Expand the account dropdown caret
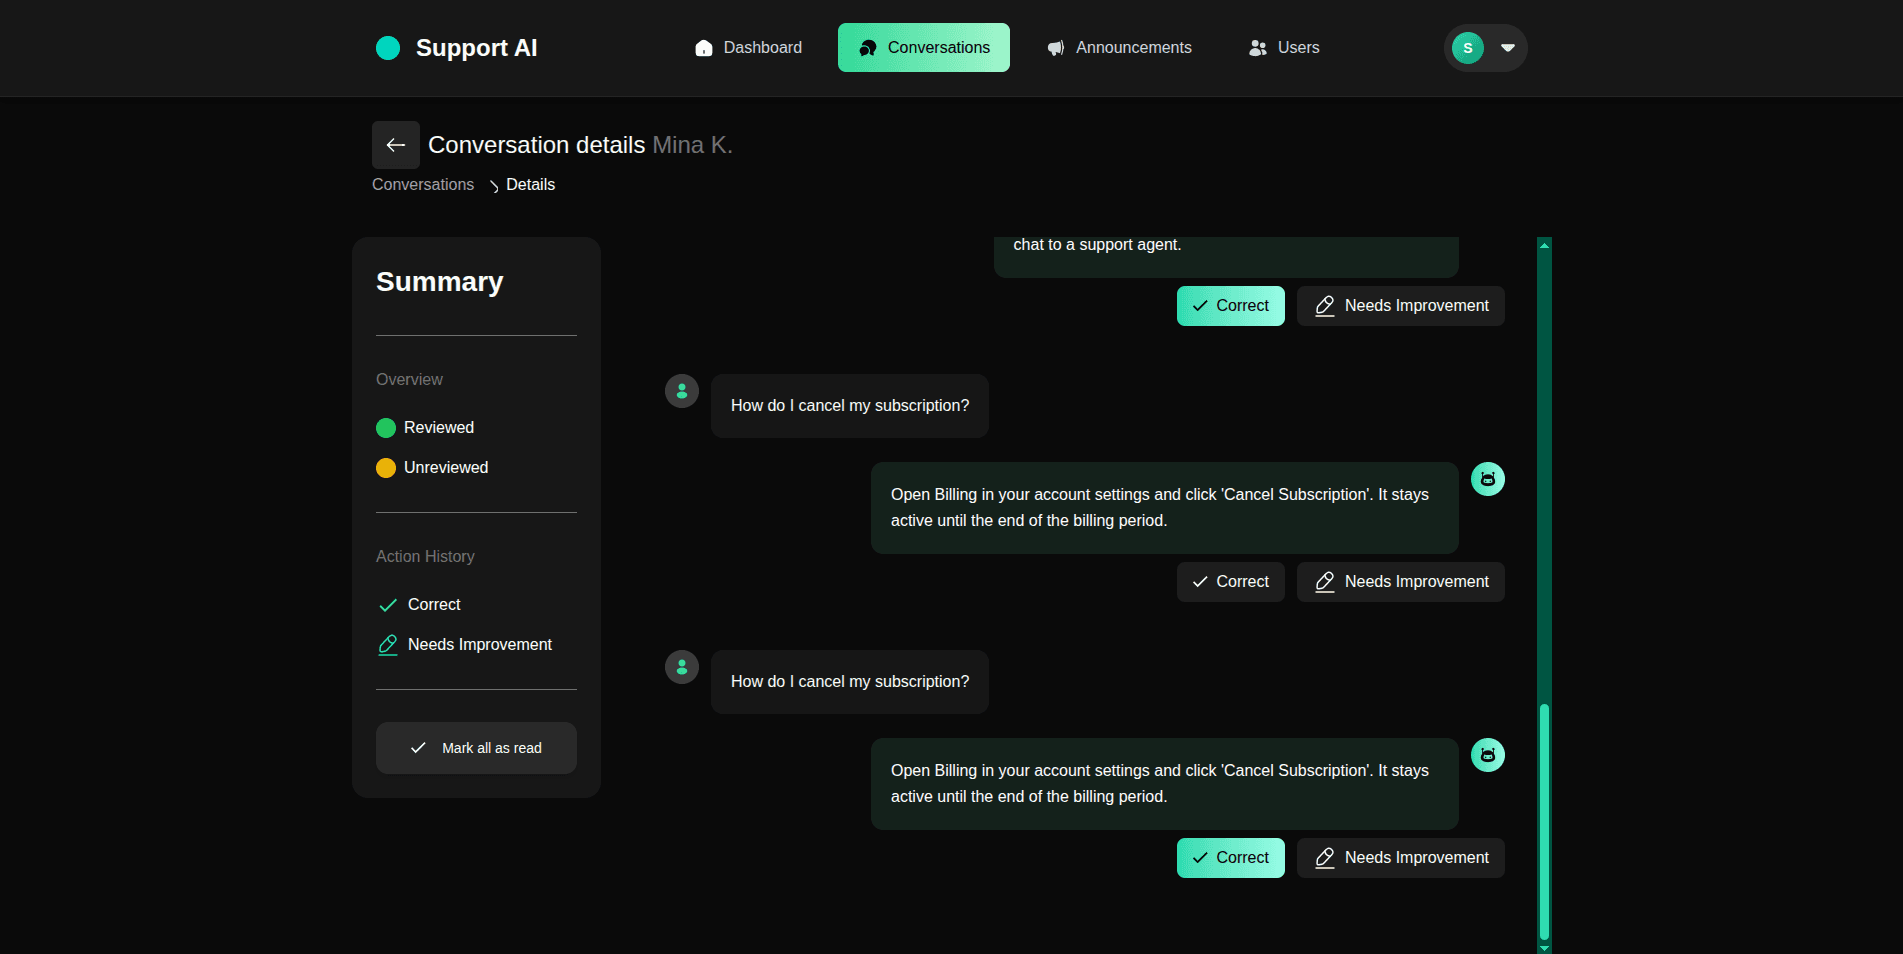The height and width of the screenshot is (954, 1903). click(x=1508, y=48)
